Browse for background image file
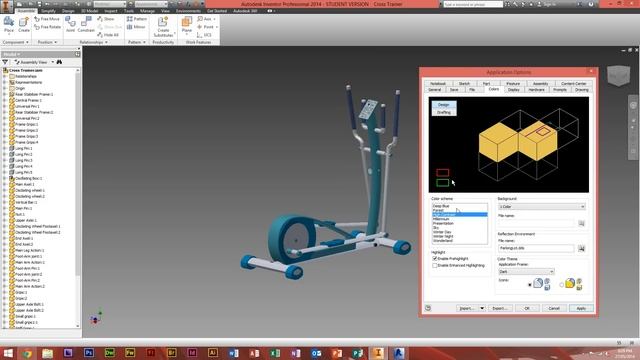This screenshot has height=360, width=640. coord(582,223)
